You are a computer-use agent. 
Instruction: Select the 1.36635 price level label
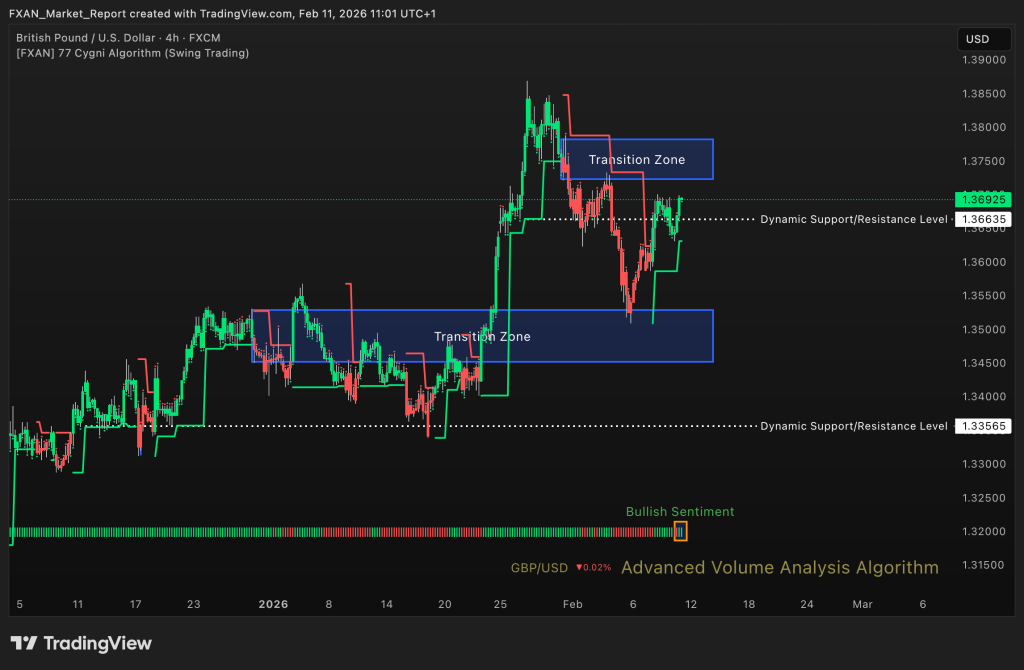[982, 218]
